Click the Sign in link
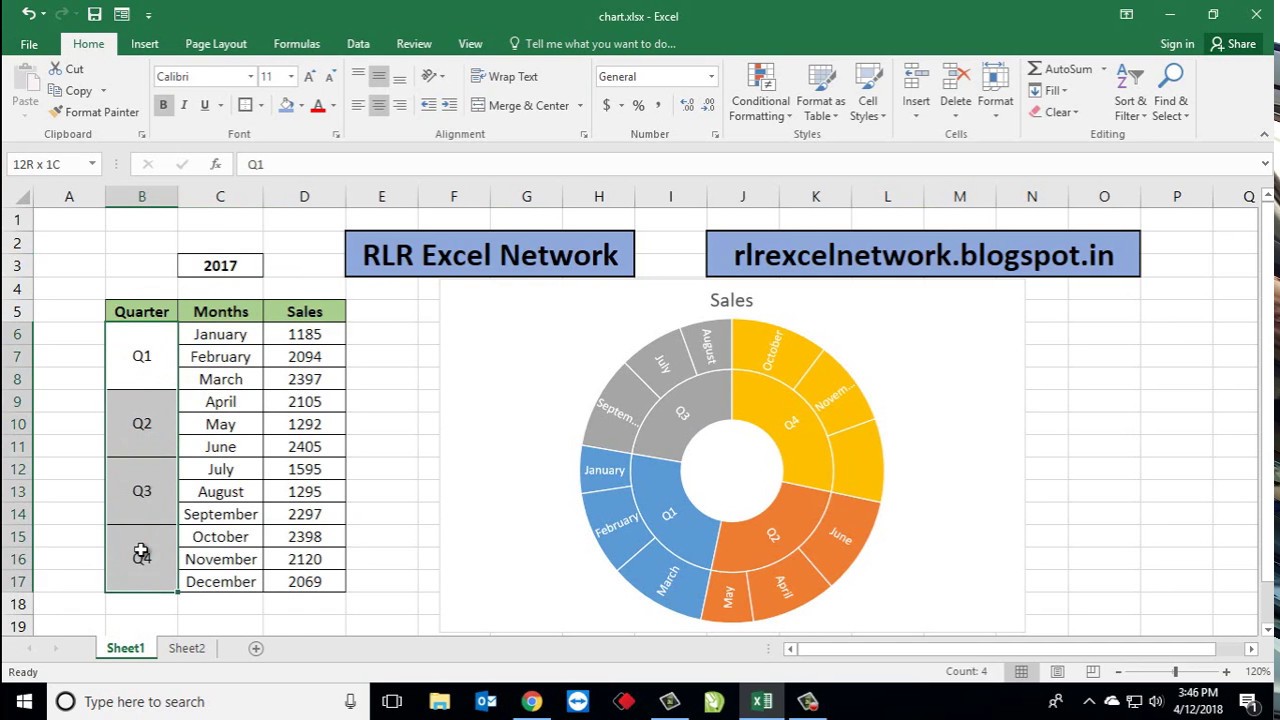1280x720 pixels. pyautogui.click(x=1177, y=44)
